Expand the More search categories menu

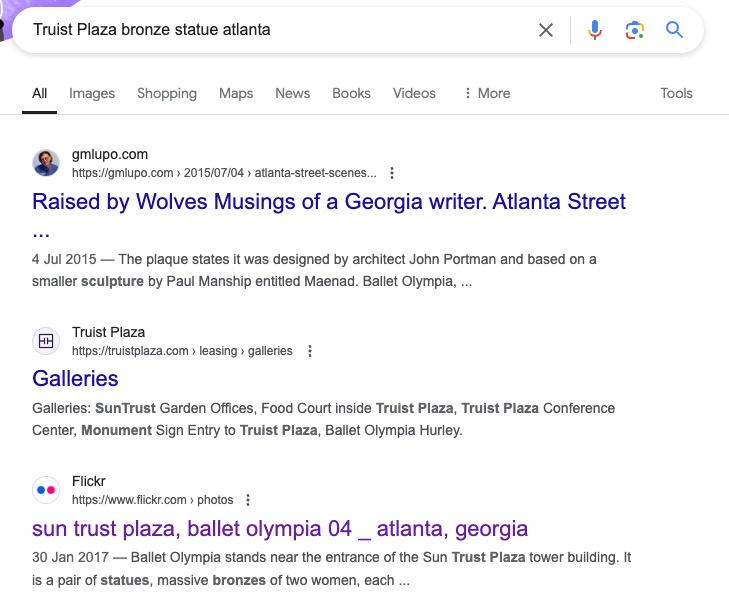click(x=487, y=93)
